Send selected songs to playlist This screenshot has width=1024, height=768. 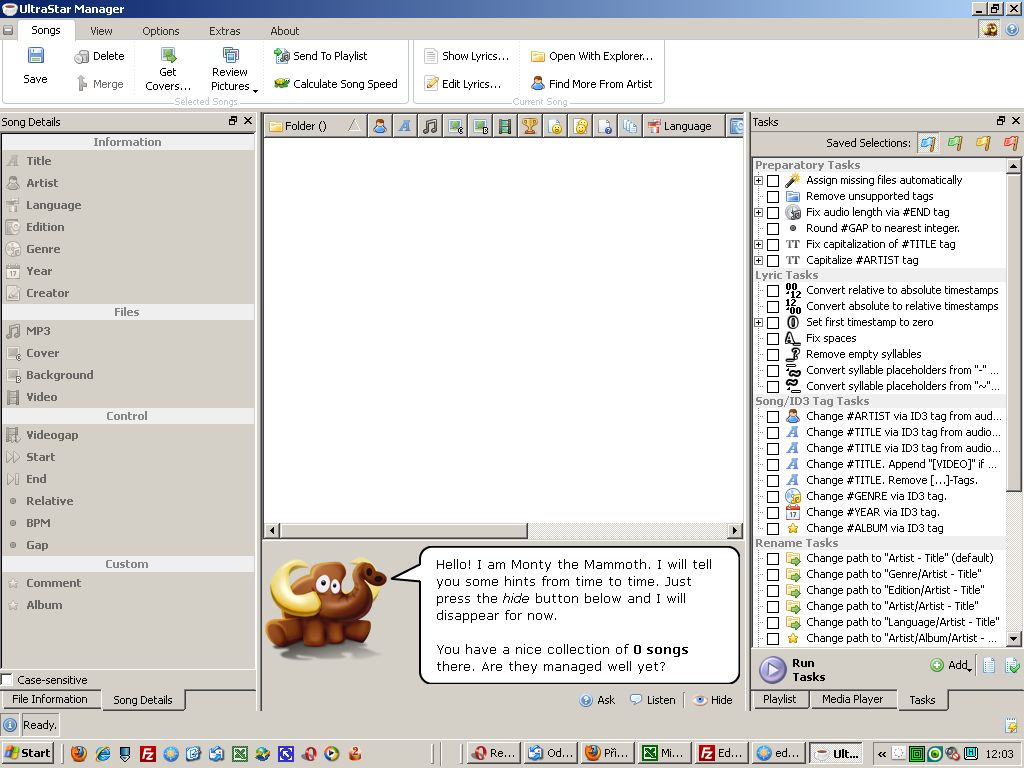point(320,56)
